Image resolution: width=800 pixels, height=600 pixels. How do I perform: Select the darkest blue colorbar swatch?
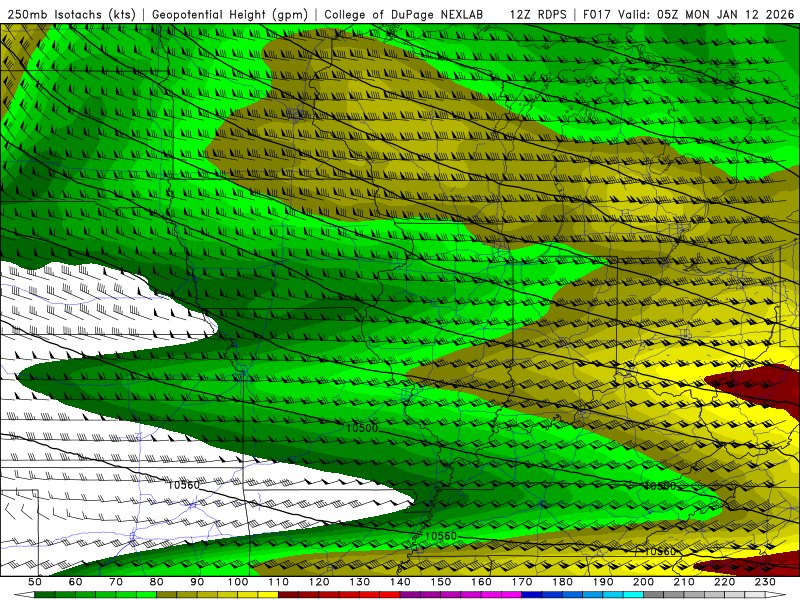click(532, 595)
